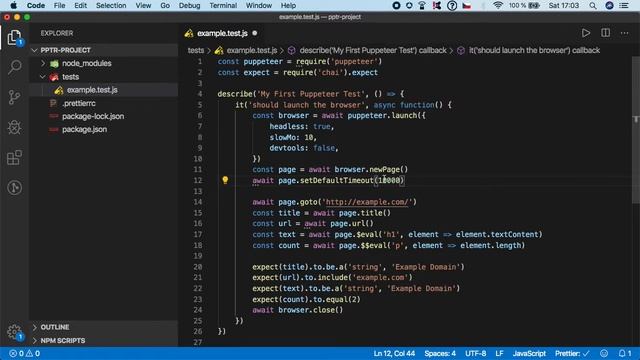
Task: Click the unsaved dot on example.test.js tab
Action: pos(255,33)
